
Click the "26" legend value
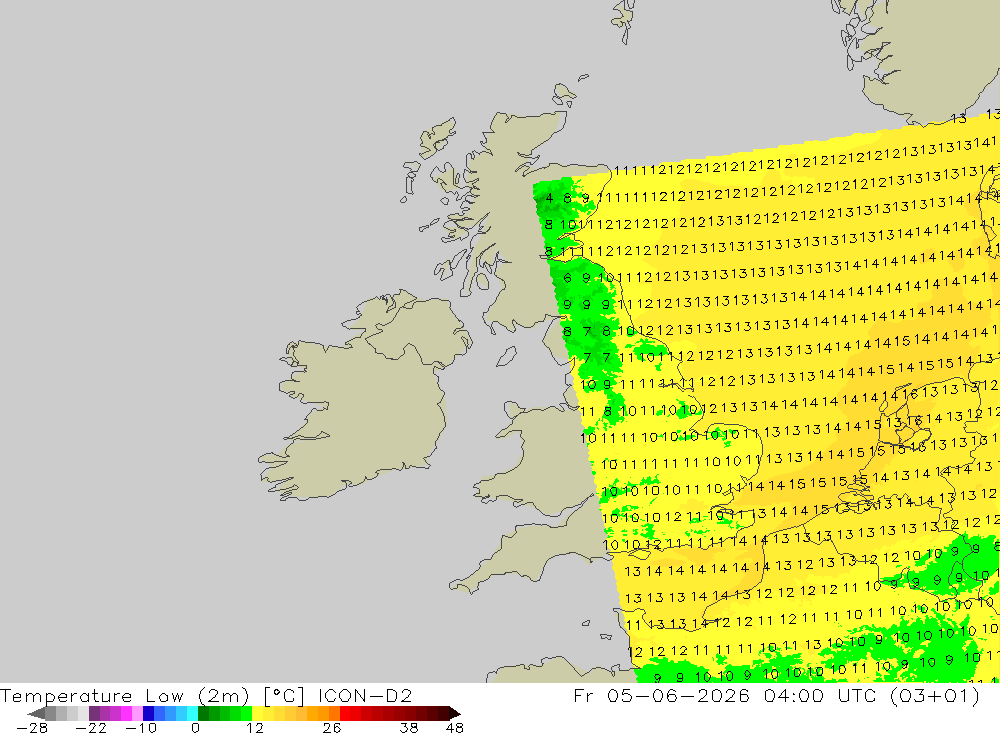click(332, 728)
